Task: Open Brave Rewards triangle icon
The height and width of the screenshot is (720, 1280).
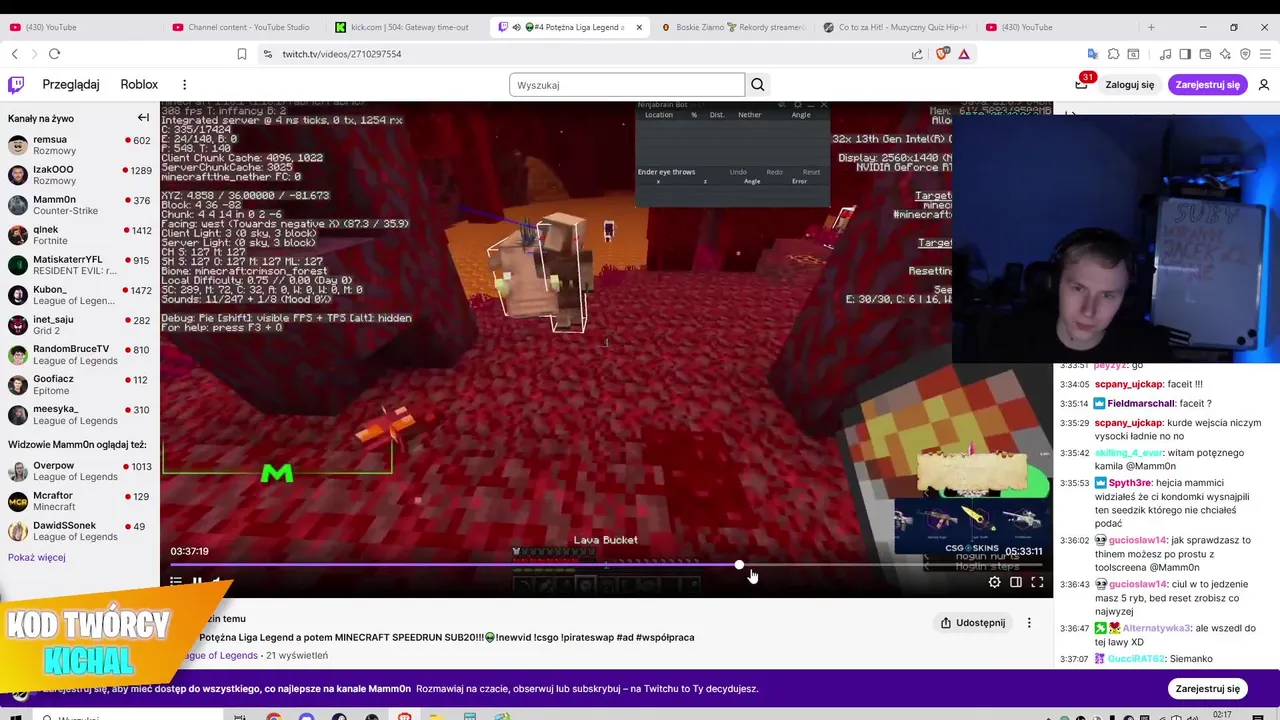Action: (963, 54)
